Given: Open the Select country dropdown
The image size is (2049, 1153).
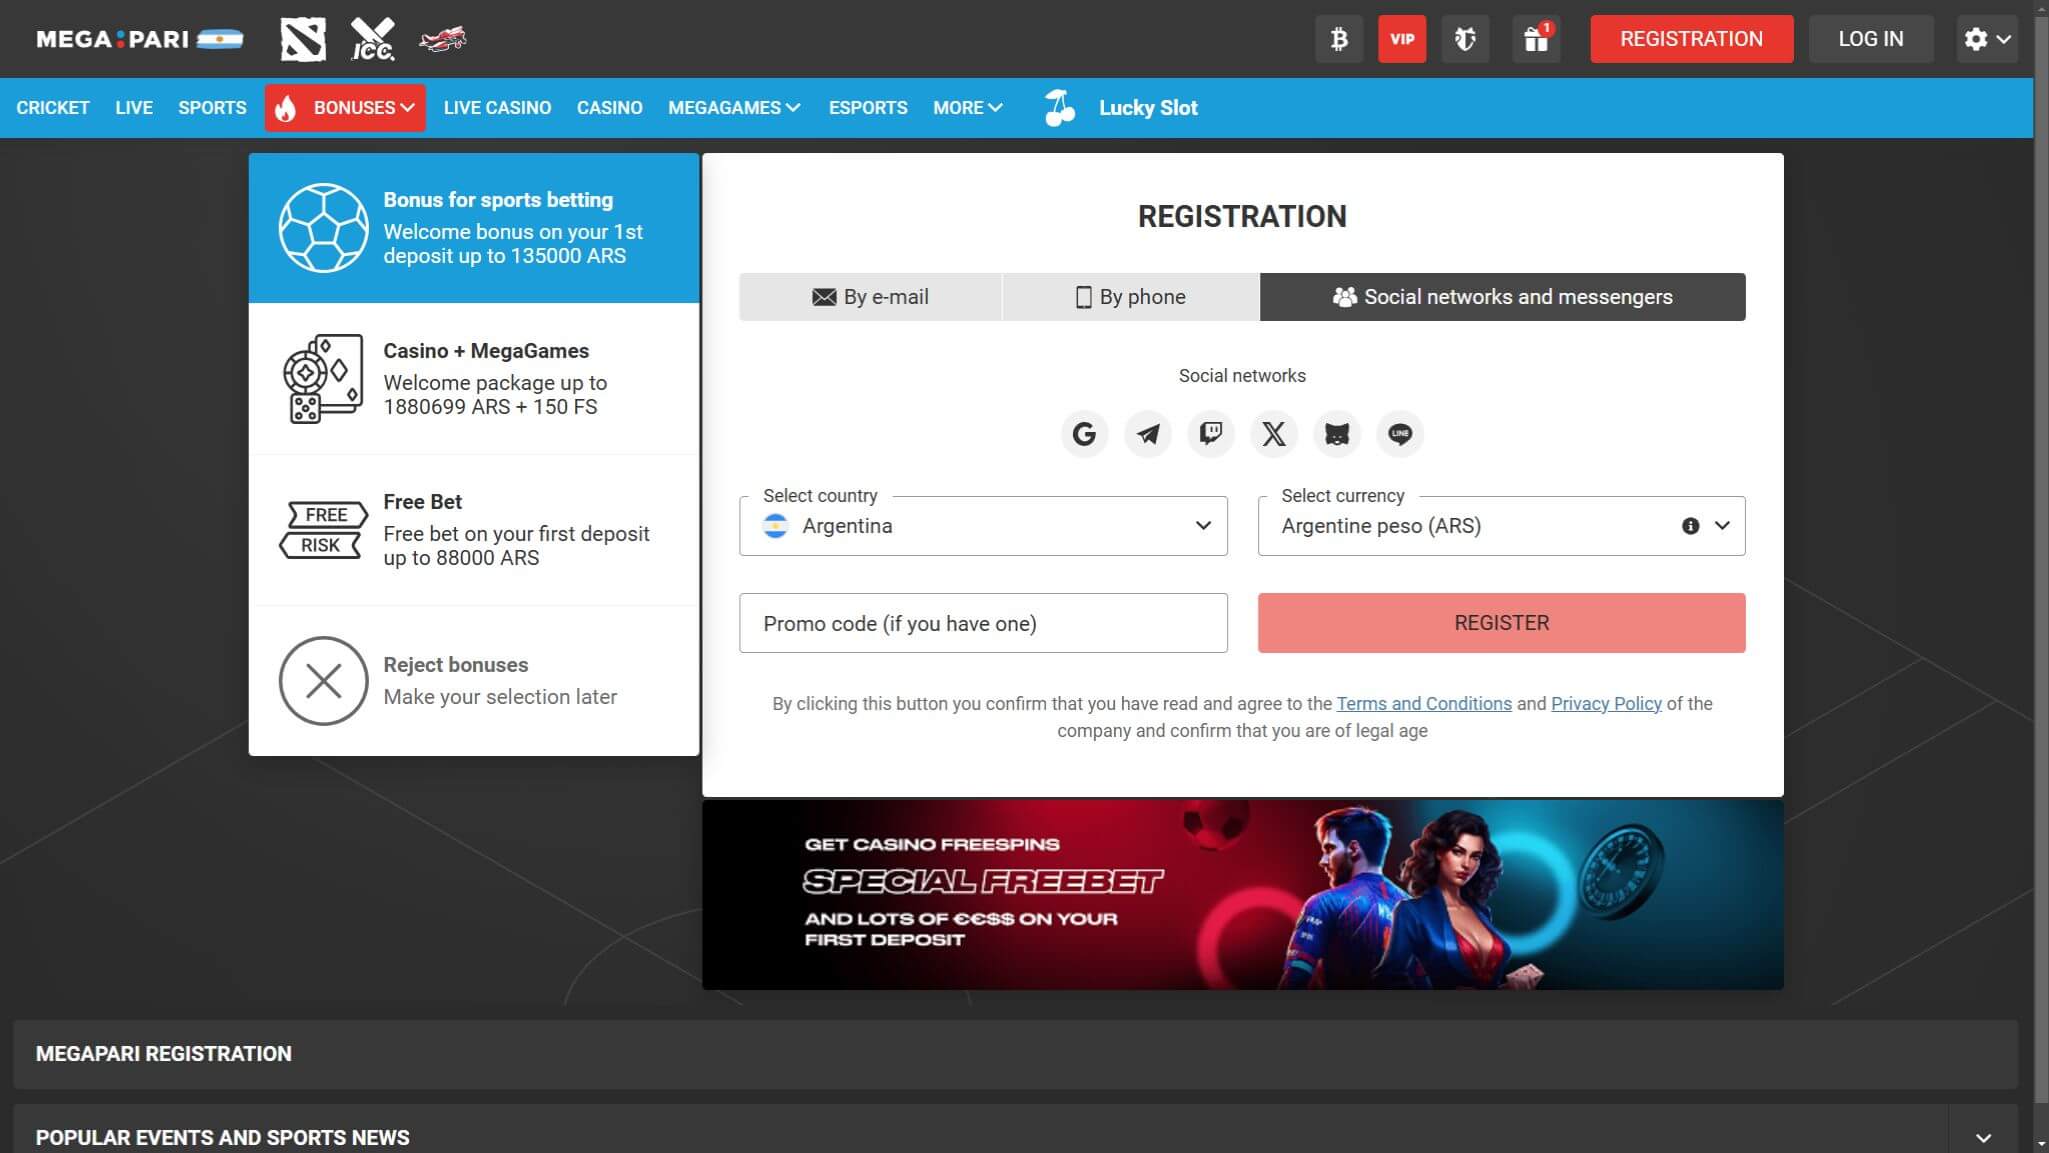Looking at the screenshot, I should click(983, 526).
